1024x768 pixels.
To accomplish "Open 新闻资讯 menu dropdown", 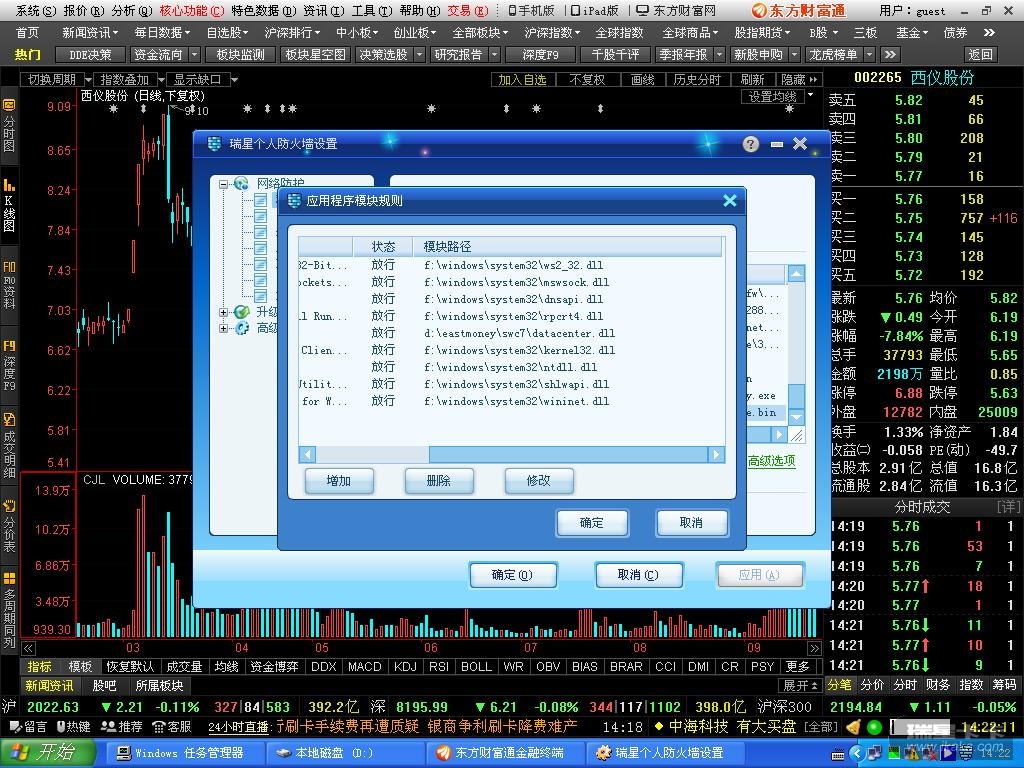I will [90, 32].
